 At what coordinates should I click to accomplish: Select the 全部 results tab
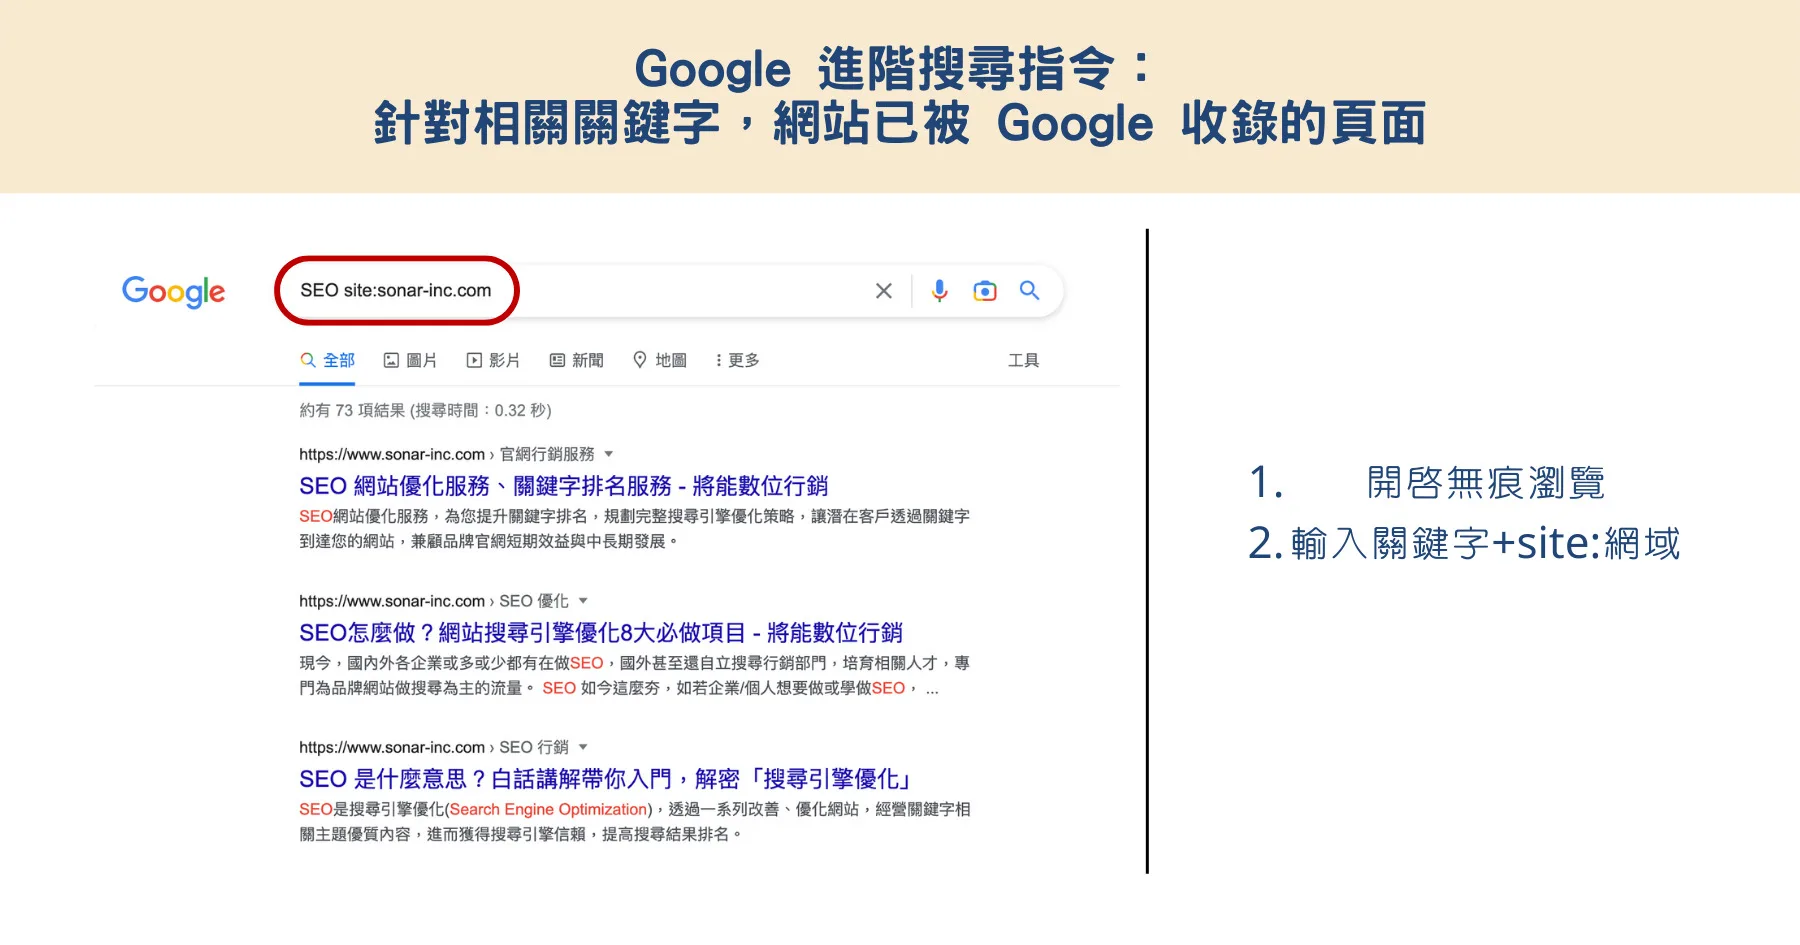point(328,360)
